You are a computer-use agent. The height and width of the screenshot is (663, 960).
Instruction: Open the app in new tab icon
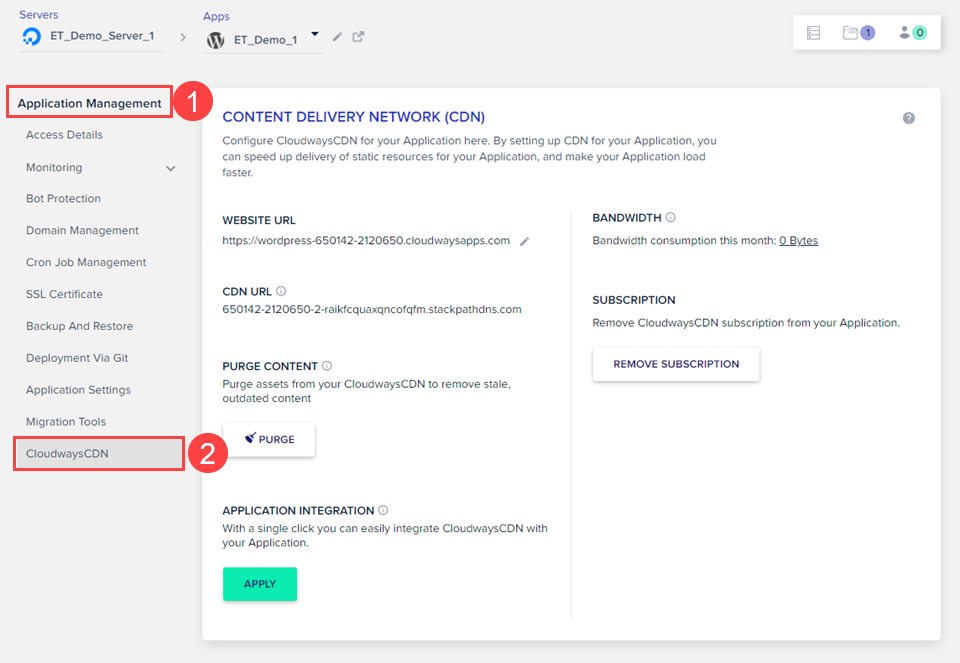(x=358, y=37)
